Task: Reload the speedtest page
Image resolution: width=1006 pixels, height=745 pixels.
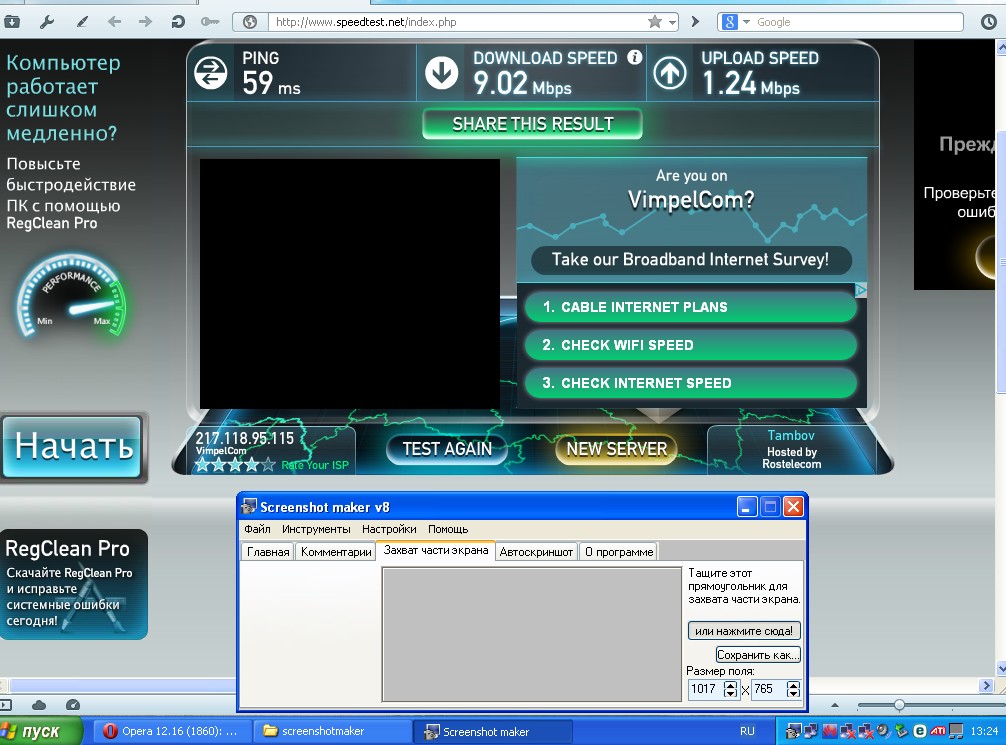Action: pos(178,22)
